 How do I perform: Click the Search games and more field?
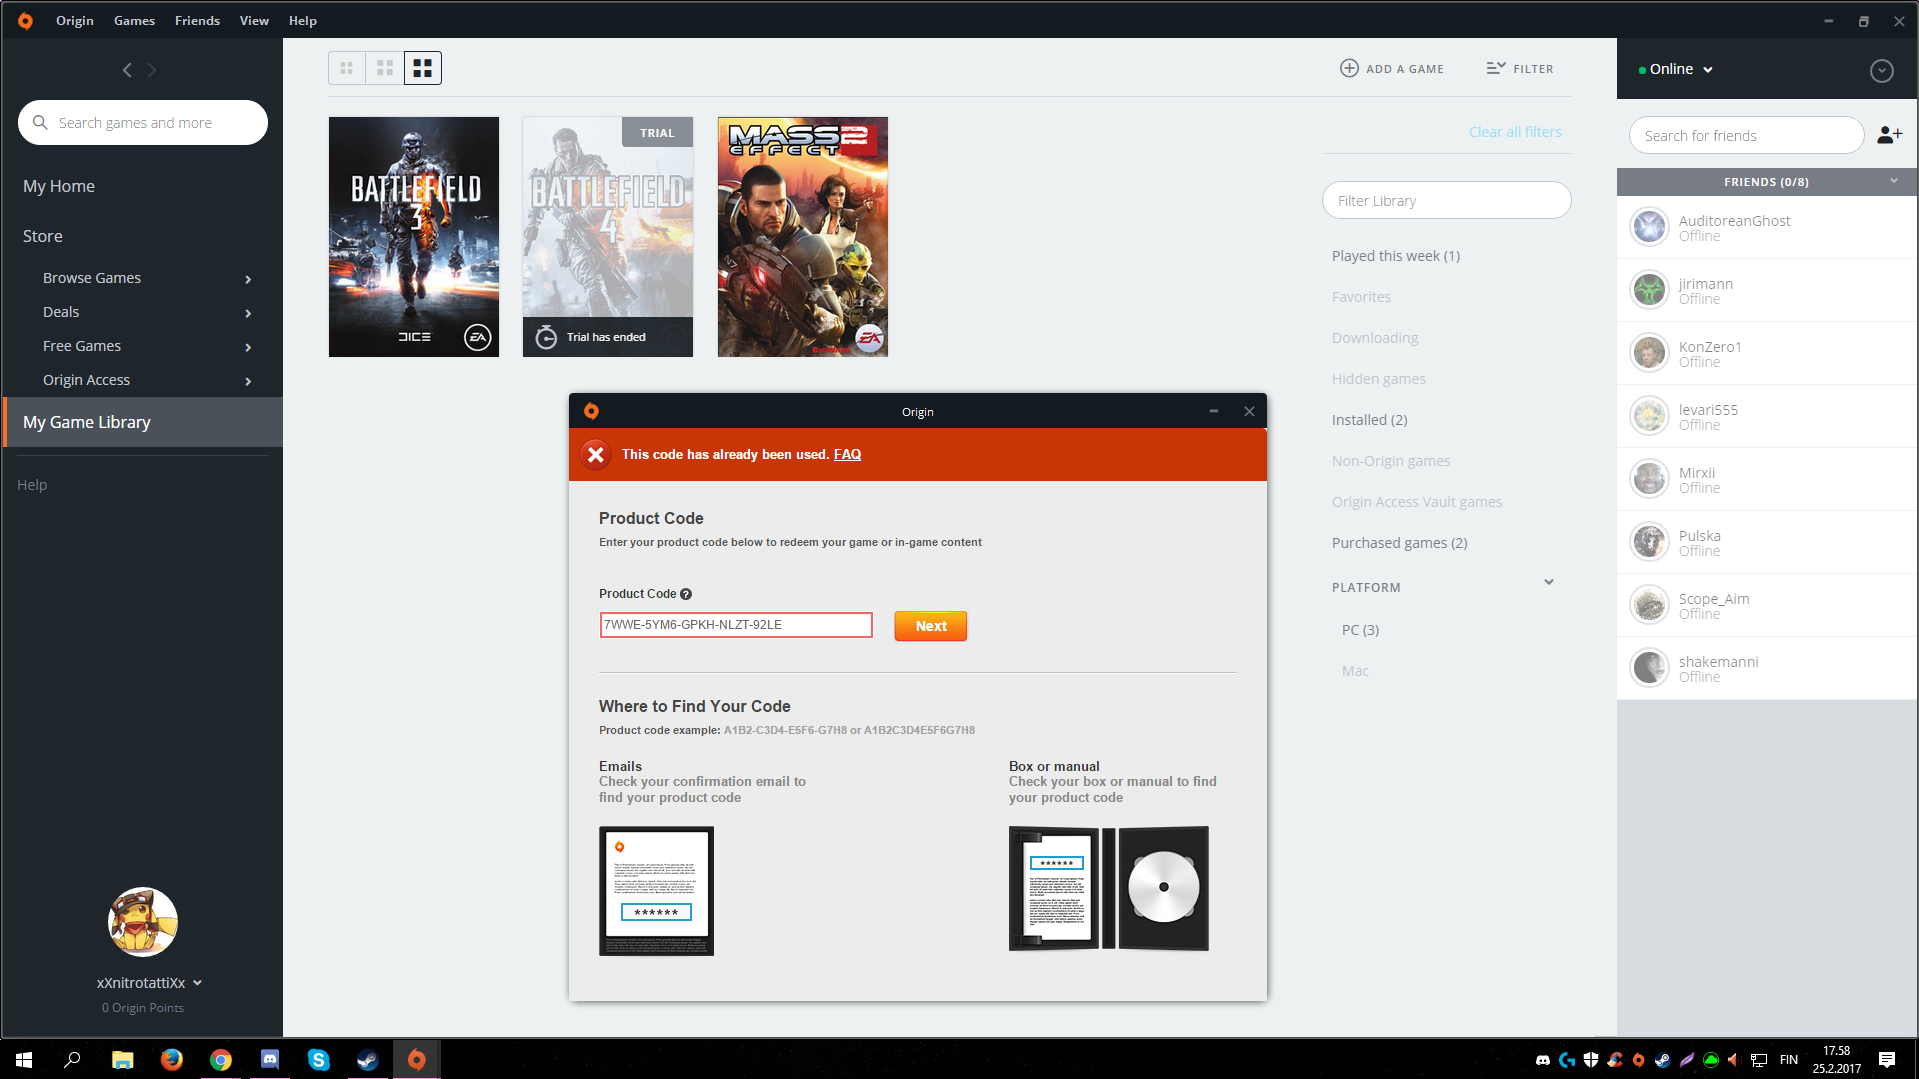pyautogui.click(x=143, y=122)
